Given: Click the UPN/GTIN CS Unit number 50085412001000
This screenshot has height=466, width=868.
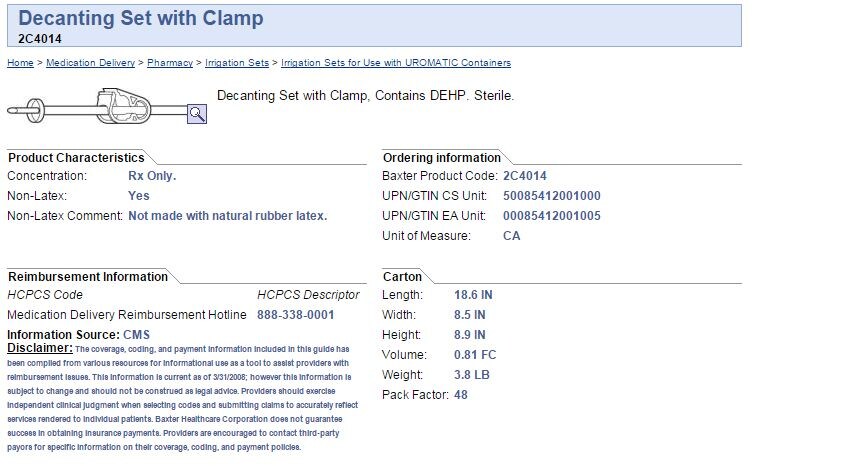Looking at the screenshot, I should click(552, 196).
